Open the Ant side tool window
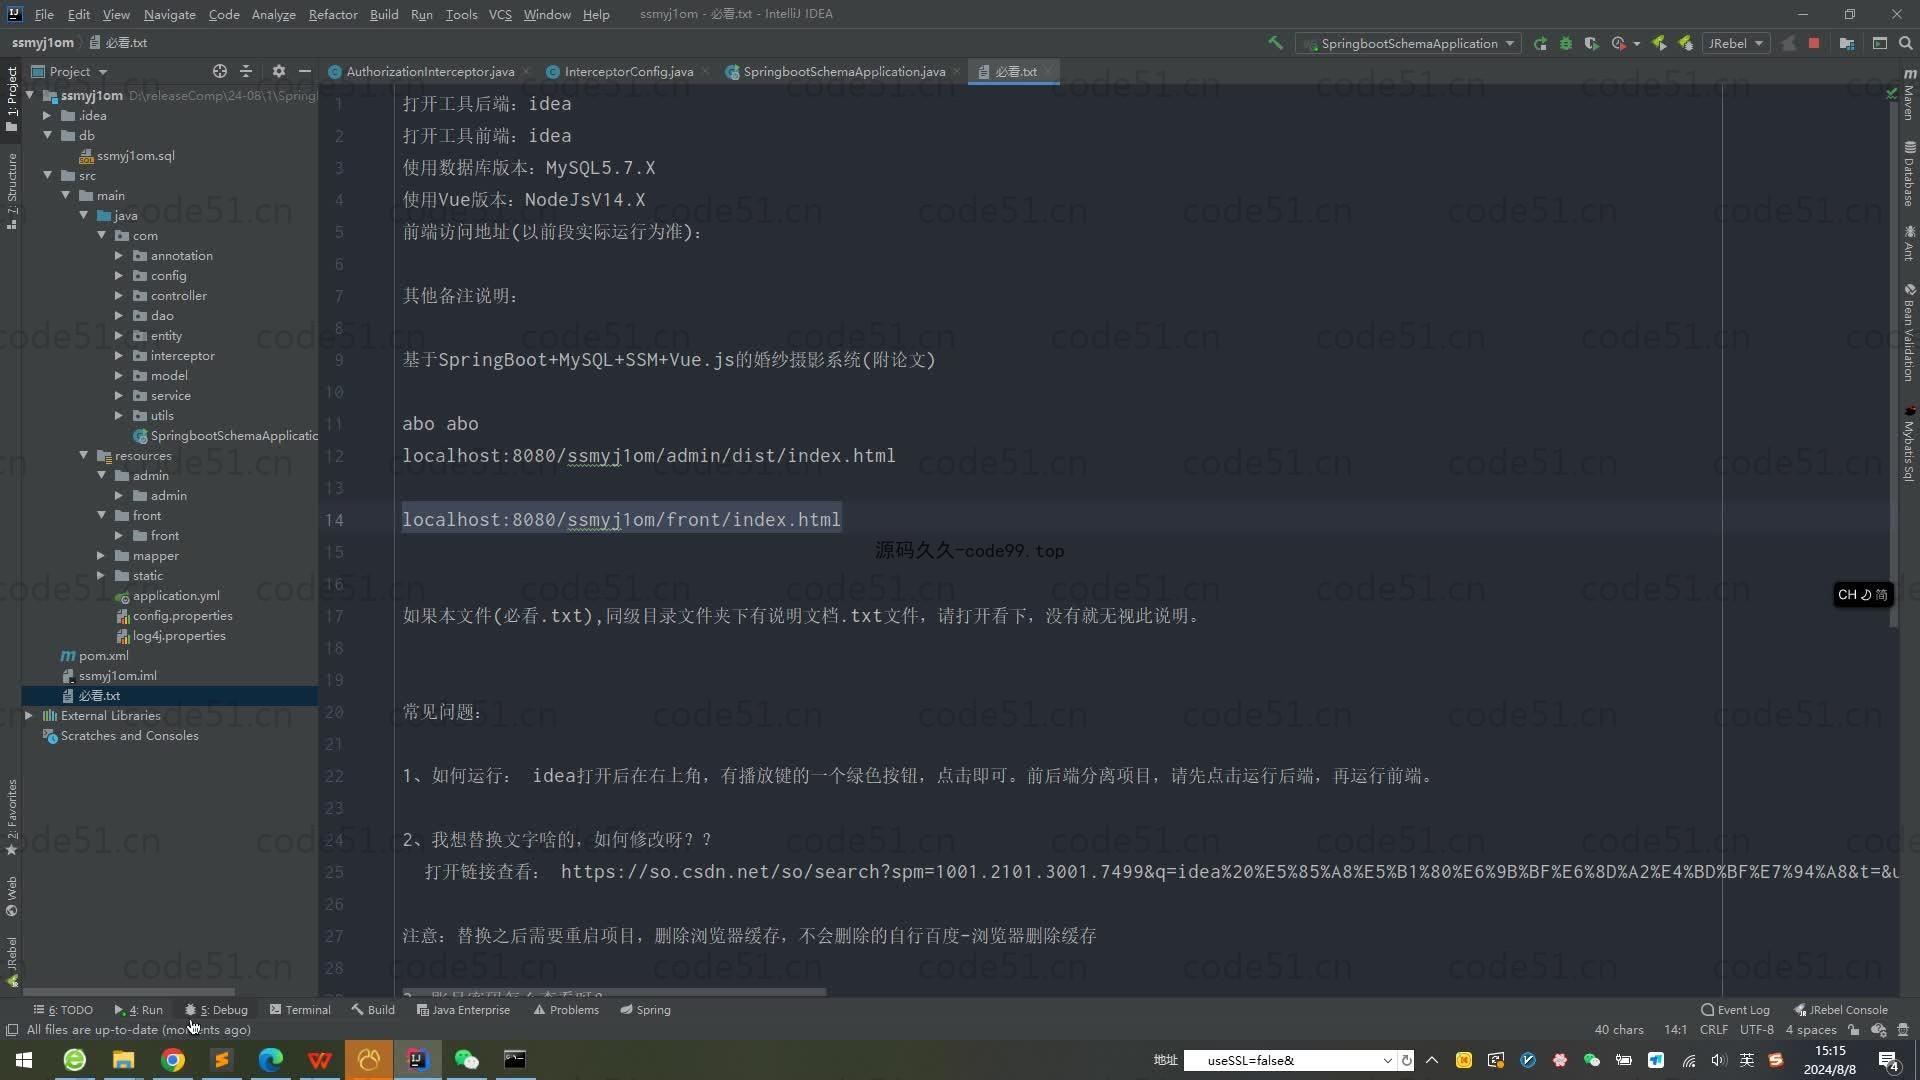This screenshot has height=1080, width=1920. 1909,243
